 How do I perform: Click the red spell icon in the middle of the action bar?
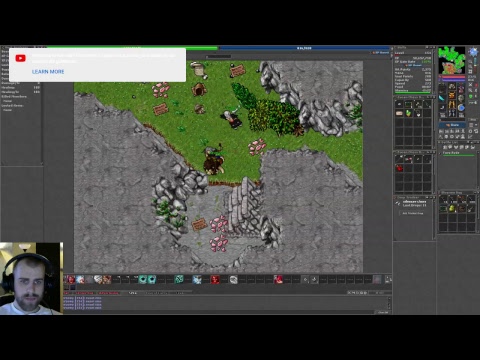(x=215, y=279)
